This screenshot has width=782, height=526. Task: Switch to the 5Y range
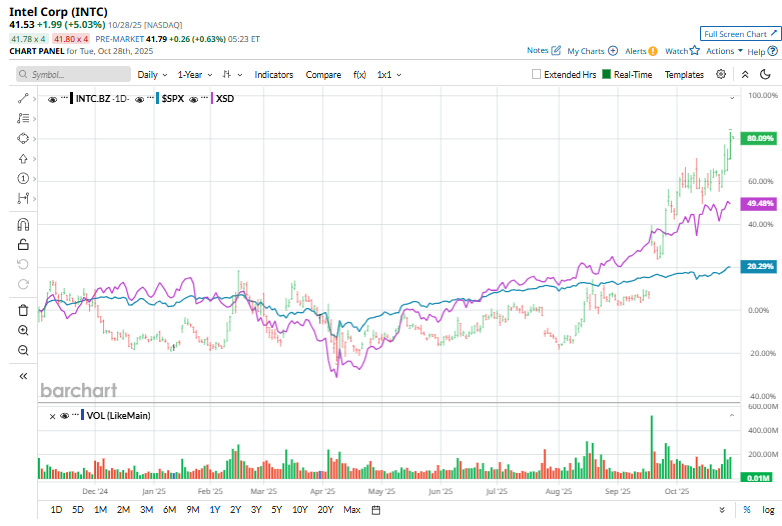pos(276,509)
